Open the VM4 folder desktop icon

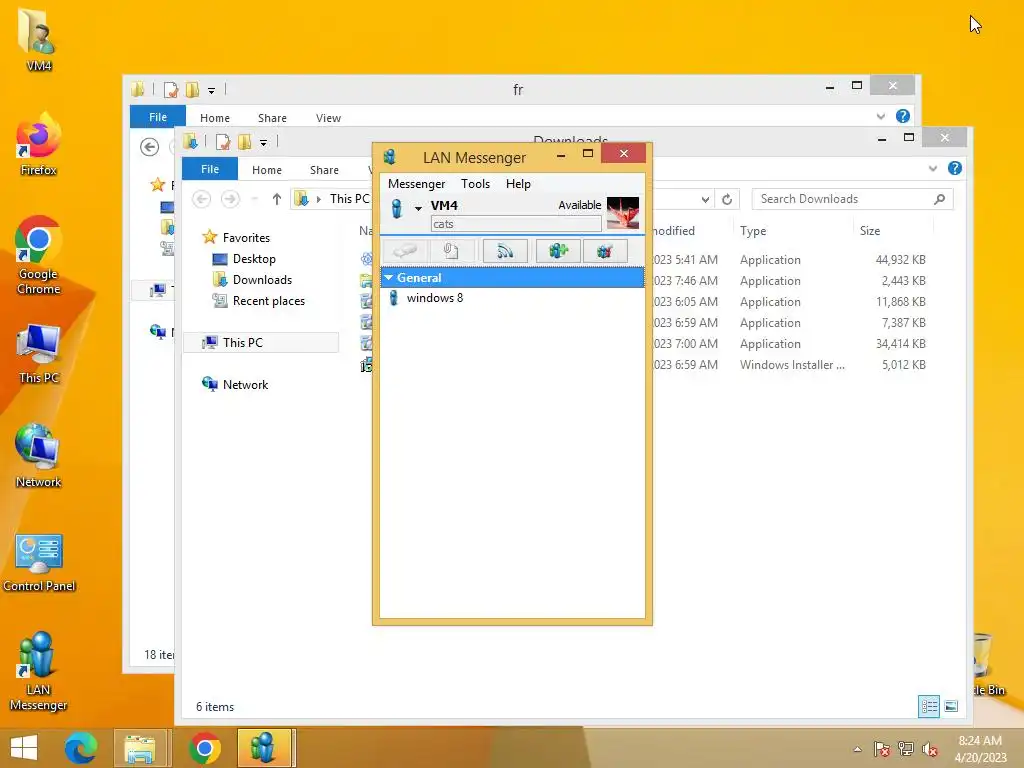(x=39, y=40)
